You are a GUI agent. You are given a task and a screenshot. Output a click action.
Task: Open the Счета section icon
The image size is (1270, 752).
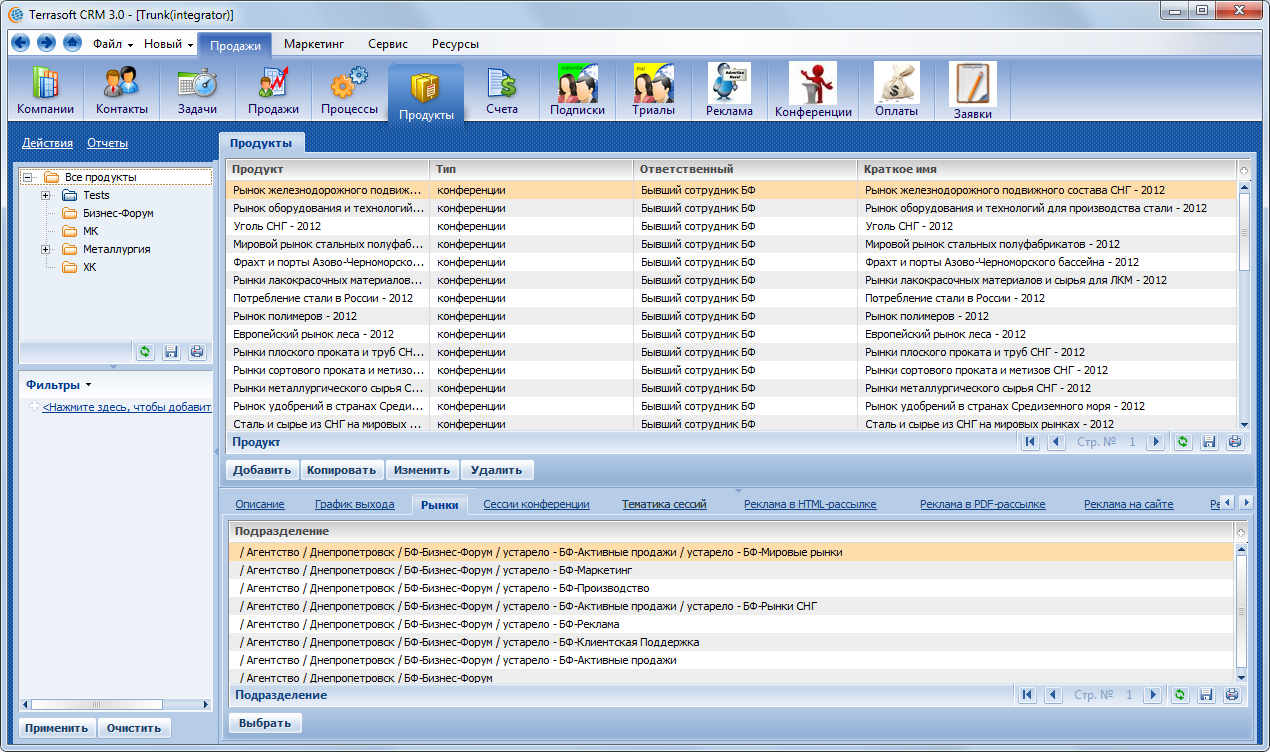pyautogui.click(x=502, y=92)
